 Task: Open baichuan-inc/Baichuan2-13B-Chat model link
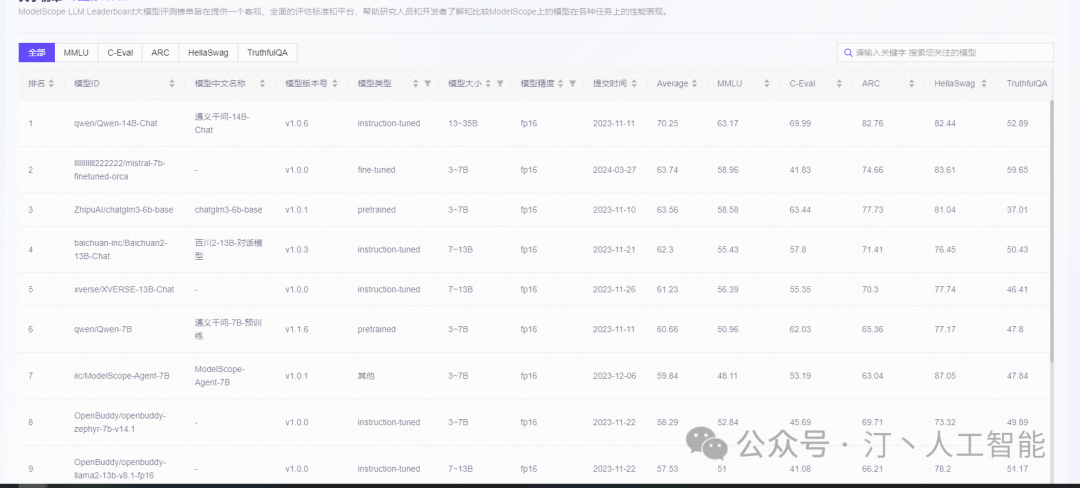point(121,249)
